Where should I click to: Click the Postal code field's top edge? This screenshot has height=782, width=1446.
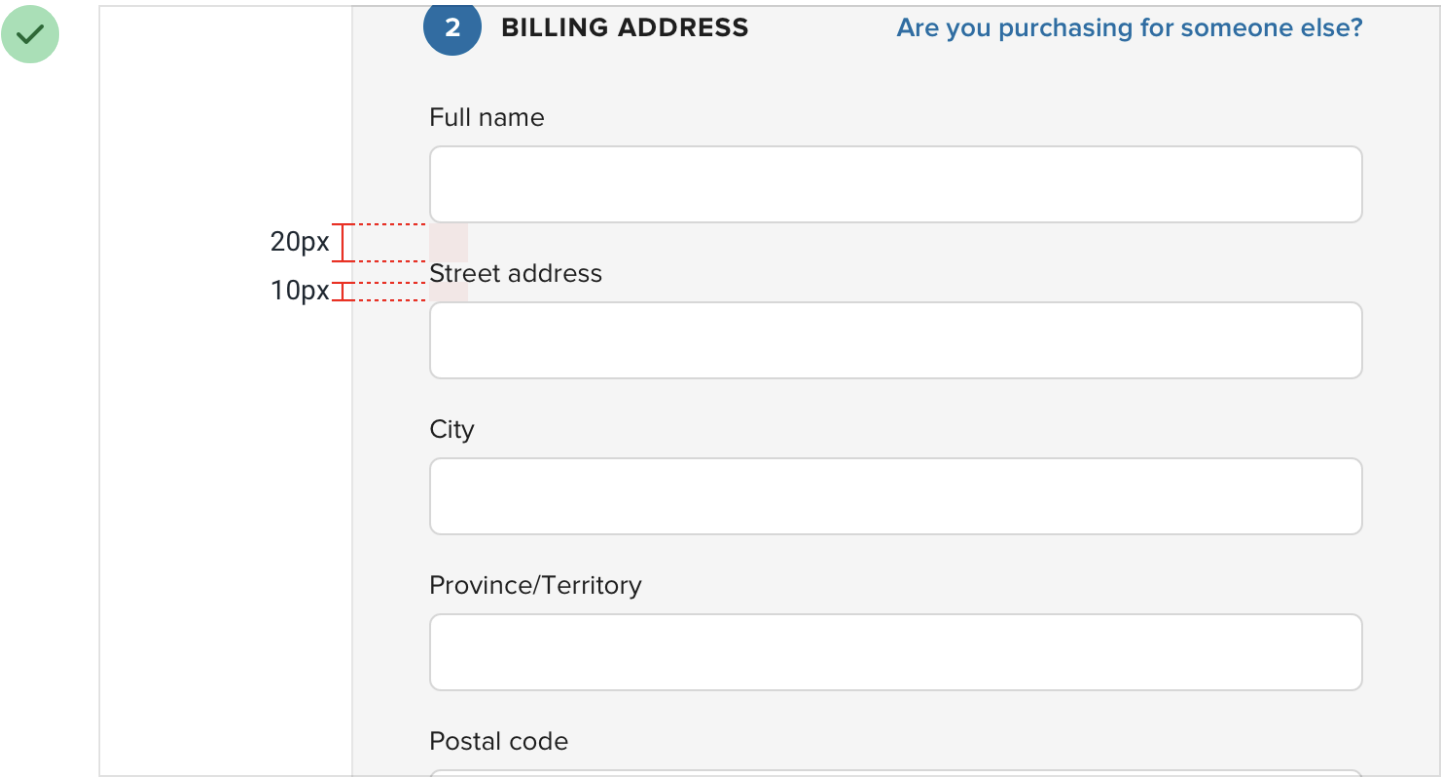(895, 774)
